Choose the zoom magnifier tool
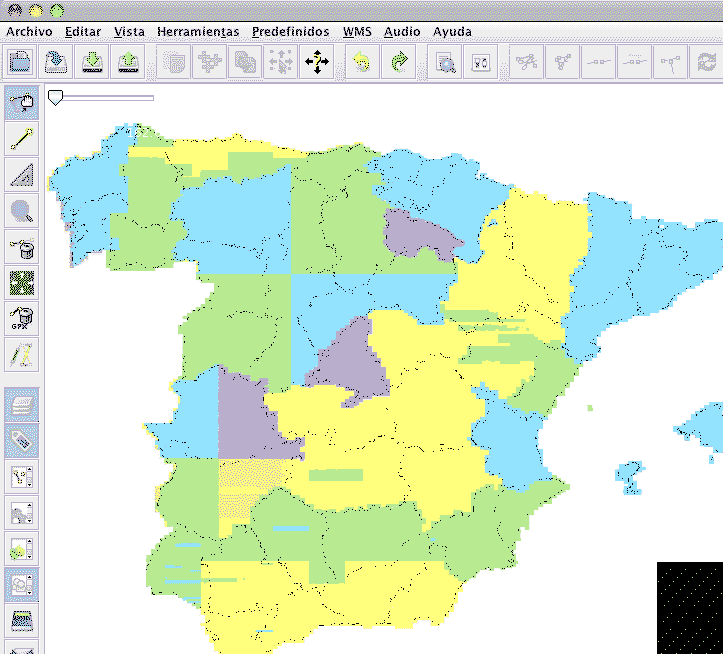The image size is (723, 654). click(x=22, y=211)
